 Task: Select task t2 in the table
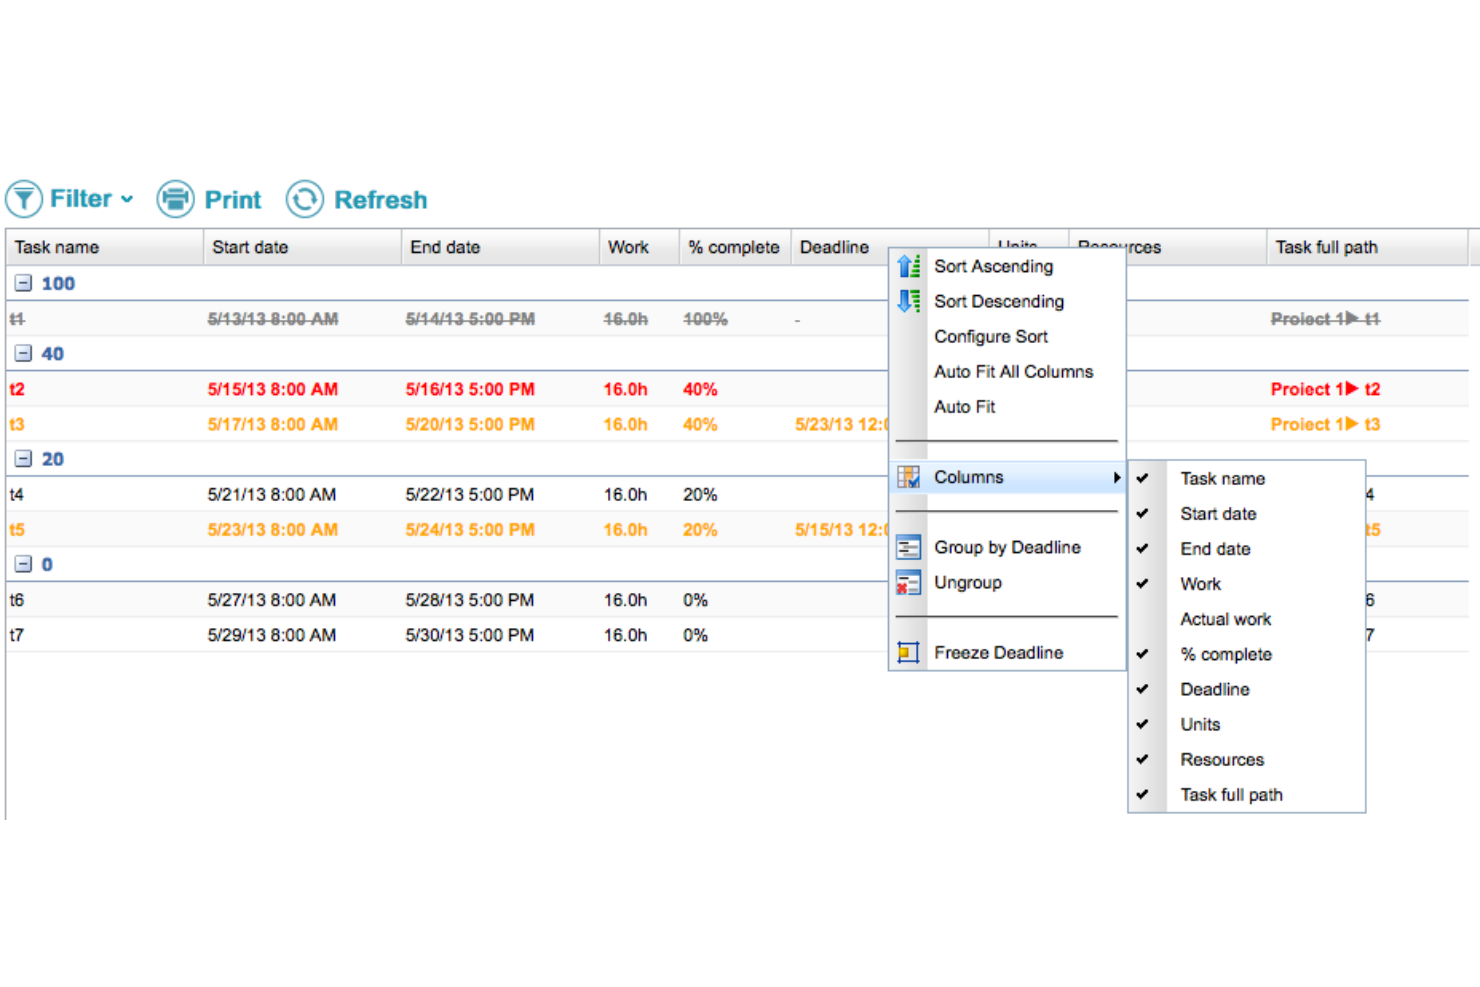pos(17,389)
